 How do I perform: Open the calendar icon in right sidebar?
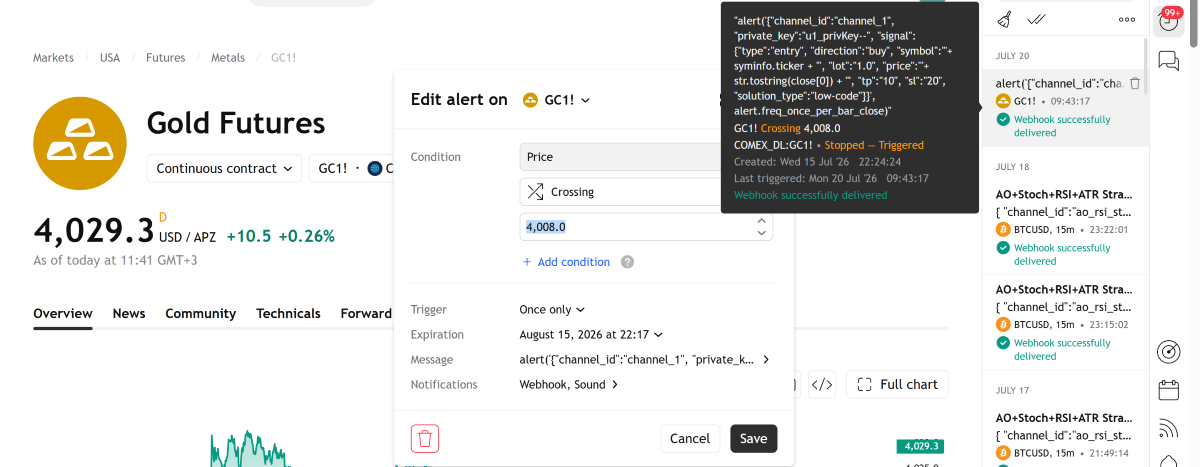[1168, 390]
